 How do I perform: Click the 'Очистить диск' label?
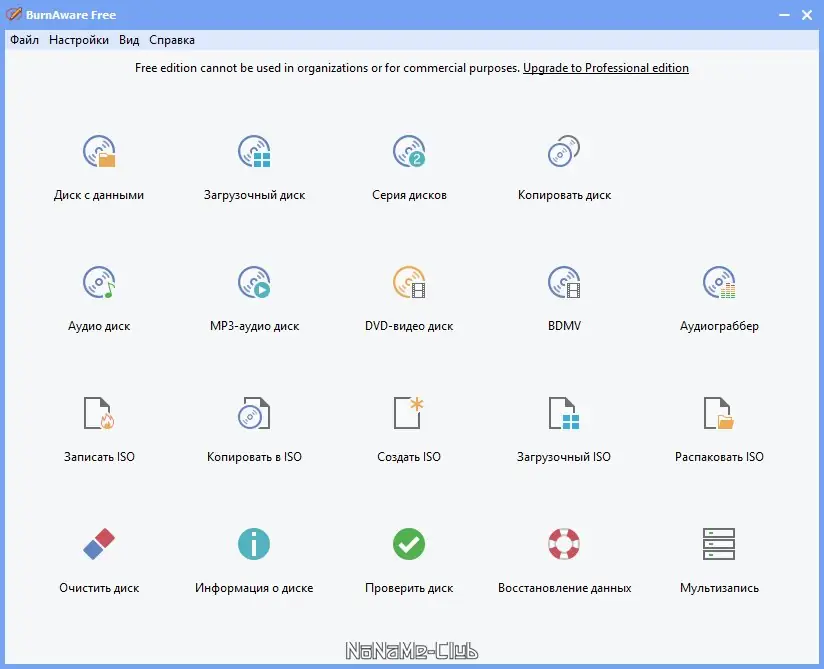click(99, 588)
